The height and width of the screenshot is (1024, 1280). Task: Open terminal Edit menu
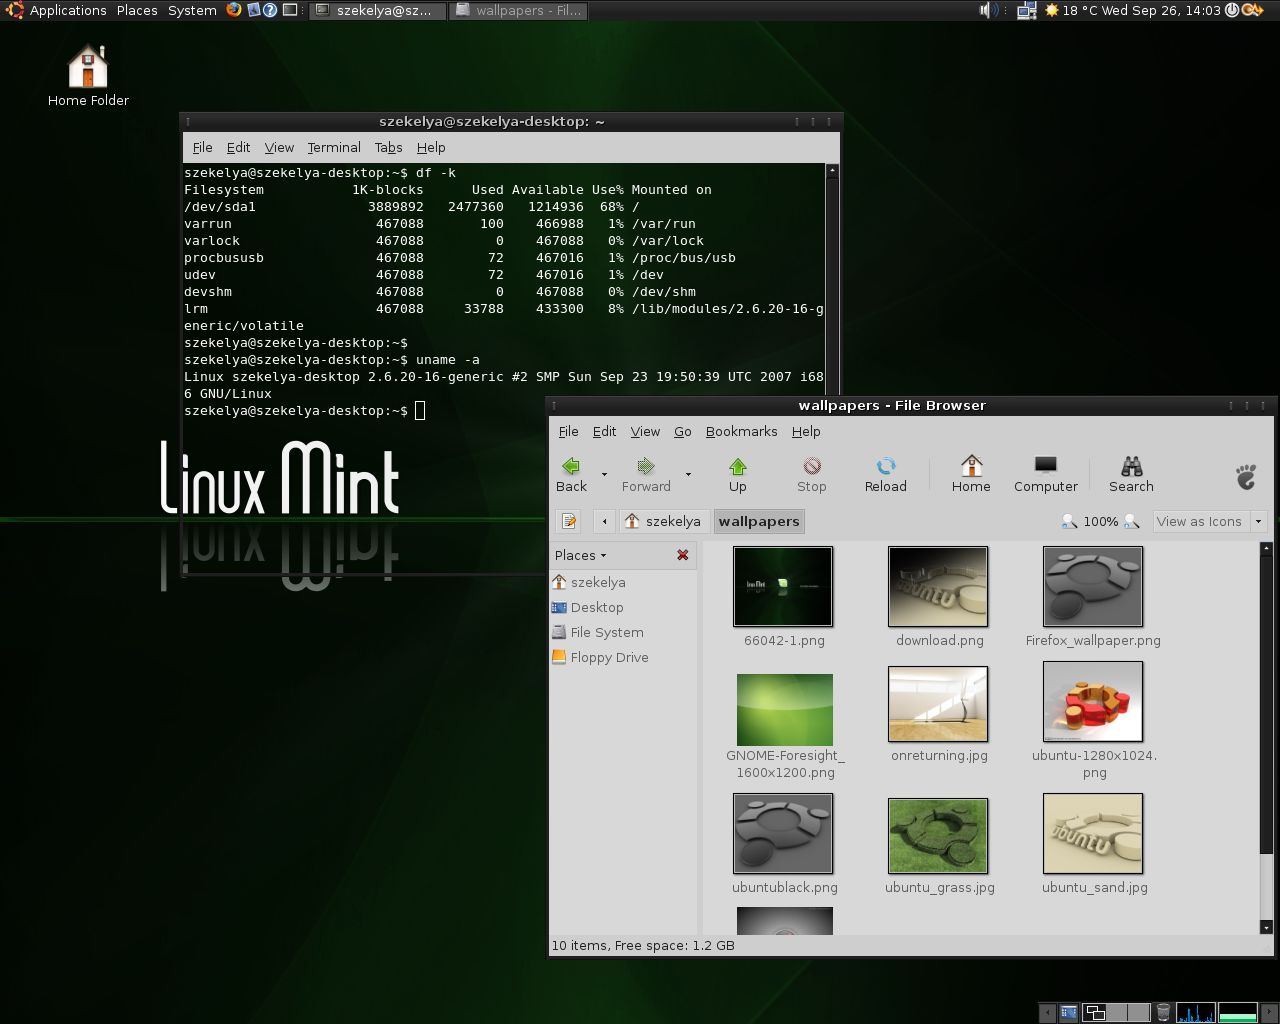point(238,147)
